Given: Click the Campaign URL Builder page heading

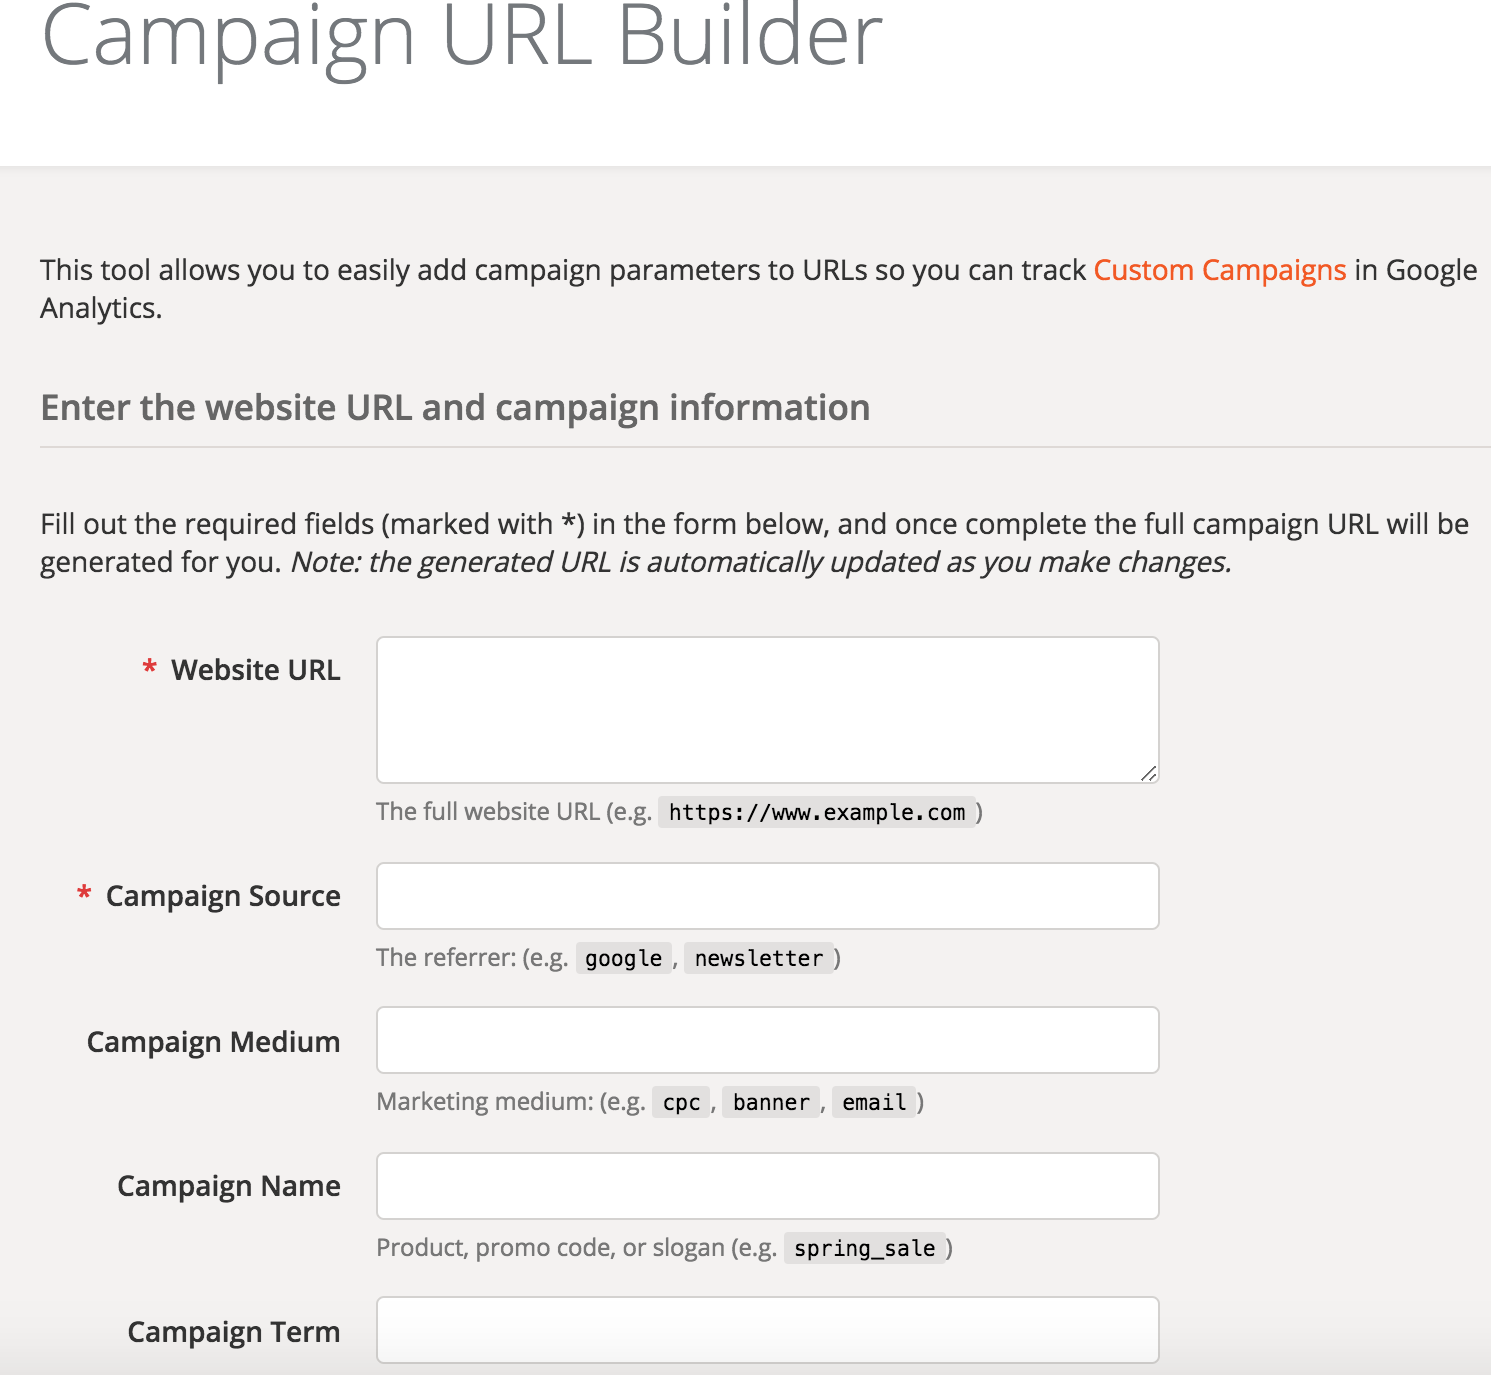Looking at the screenshot, I should tap(461, 38).
